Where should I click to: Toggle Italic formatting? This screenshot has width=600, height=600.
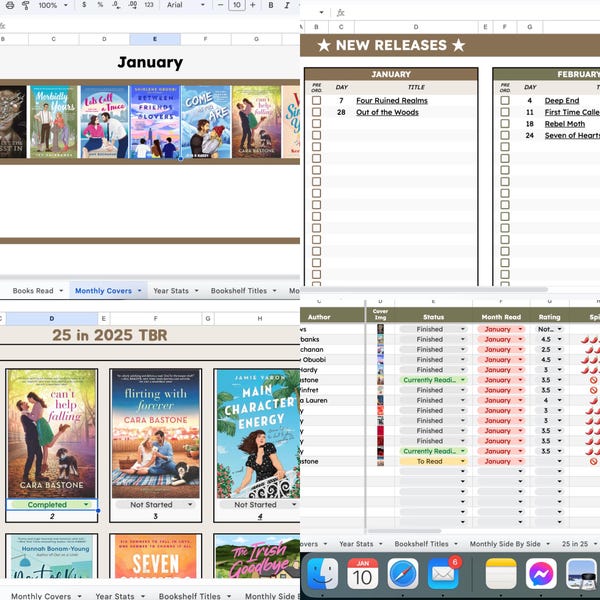[287, 5]
